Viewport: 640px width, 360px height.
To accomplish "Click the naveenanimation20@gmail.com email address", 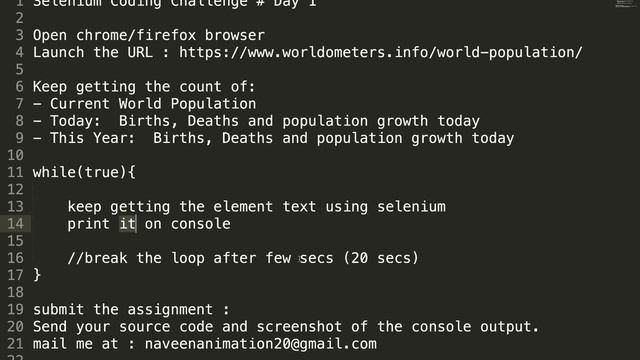I will coord(261,344).
